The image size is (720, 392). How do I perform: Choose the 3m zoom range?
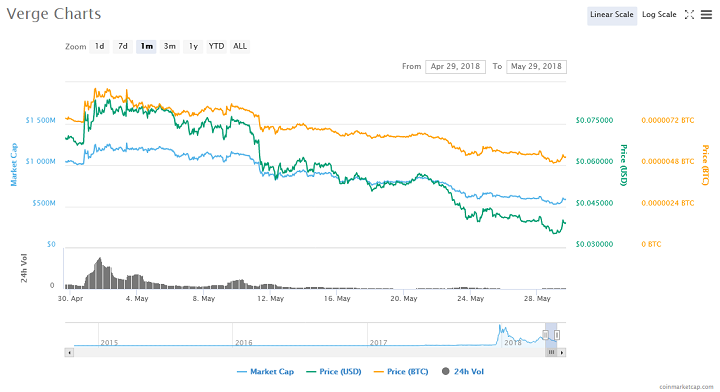point(170,46)
